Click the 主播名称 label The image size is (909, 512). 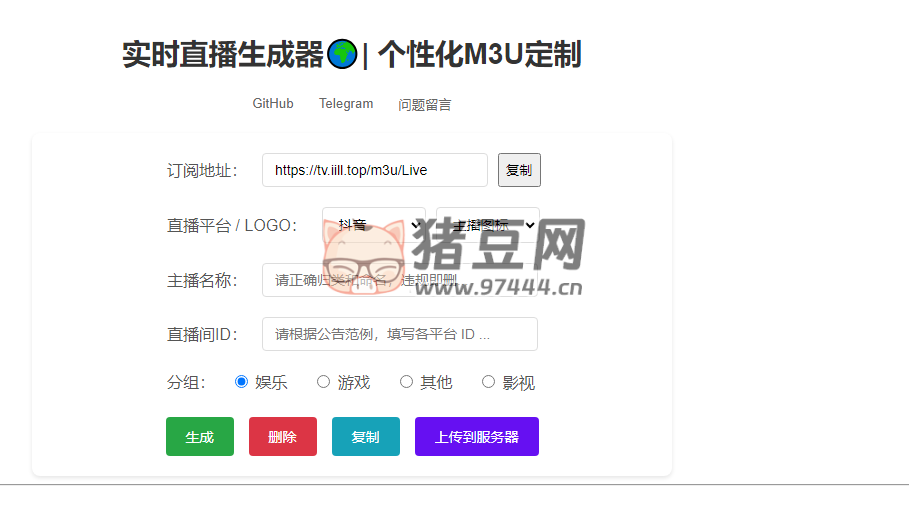(202, 281)
